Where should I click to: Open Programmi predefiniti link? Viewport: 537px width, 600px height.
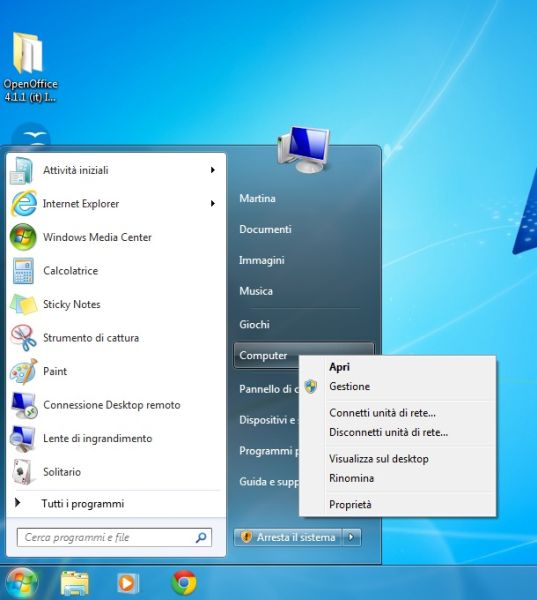(269, 451)
